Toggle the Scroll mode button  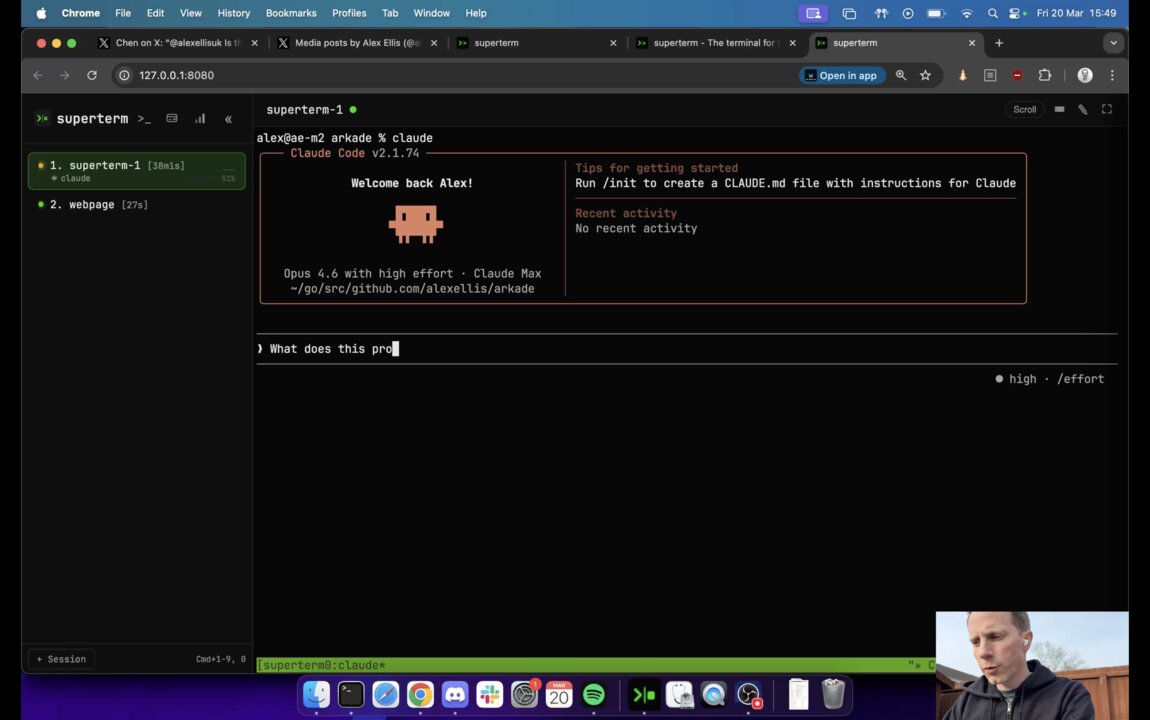pos(1024,110)
